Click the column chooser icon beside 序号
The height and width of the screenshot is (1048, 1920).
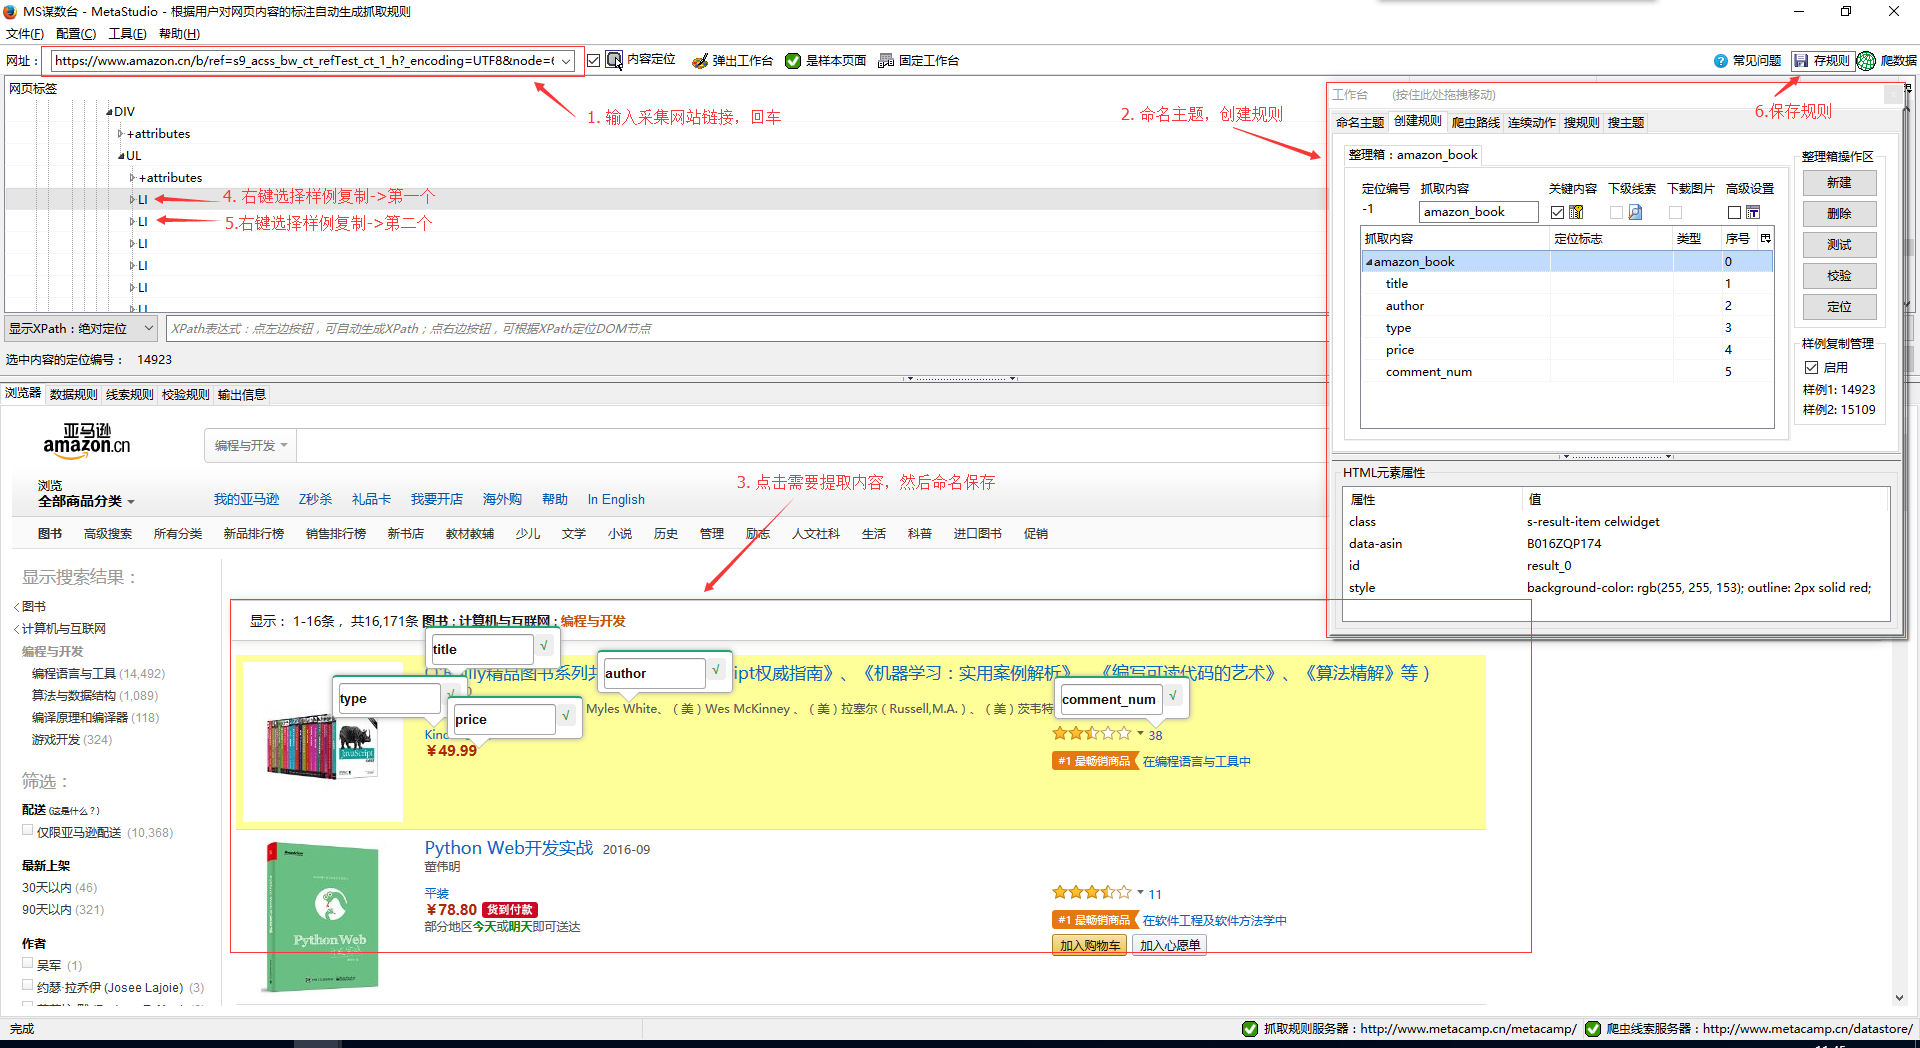pyautogui.click(x=1765, y=238)
